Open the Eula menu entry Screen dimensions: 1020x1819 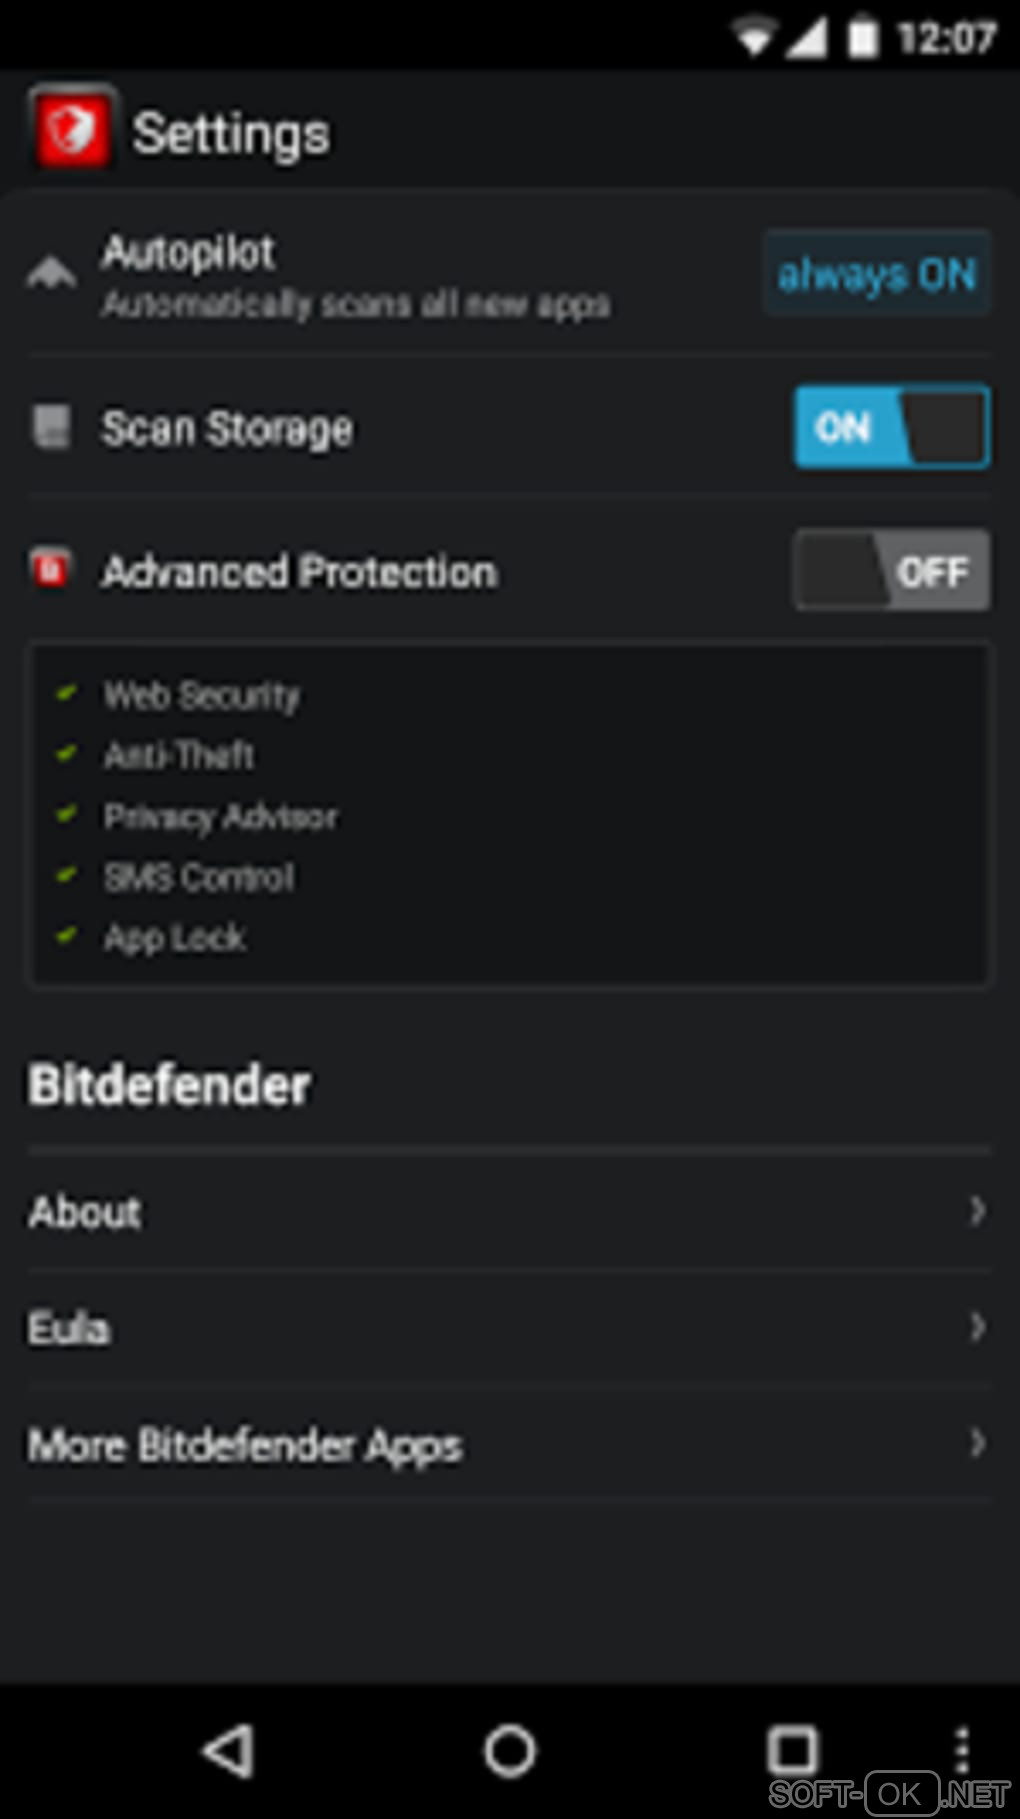(69, 1328)
